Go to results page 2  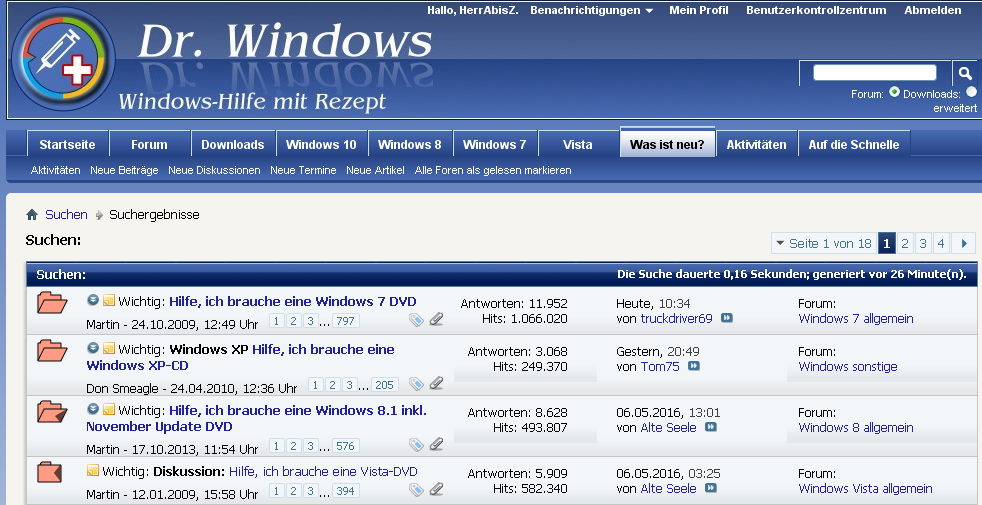point(904,243)
